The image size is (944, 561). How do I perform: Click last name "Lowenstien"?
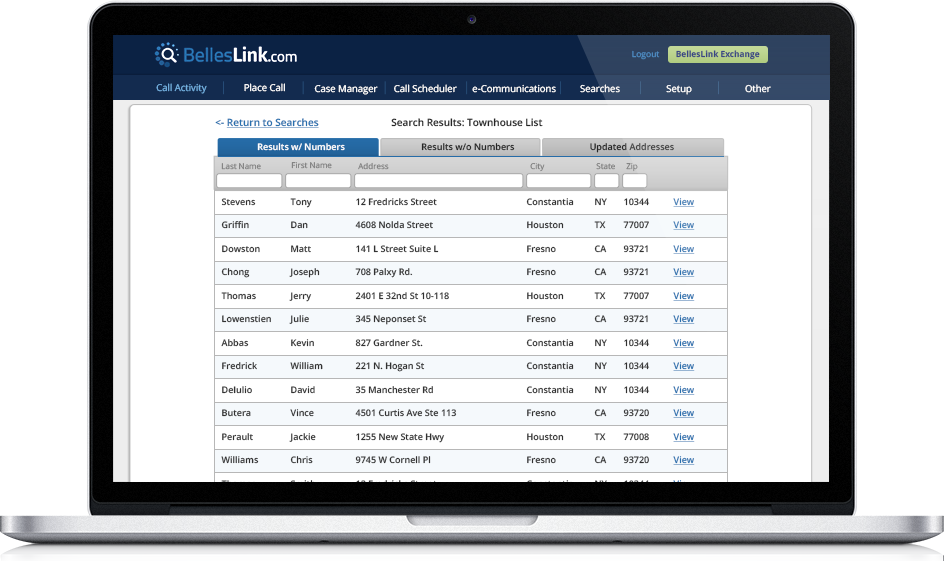point(246,319)
